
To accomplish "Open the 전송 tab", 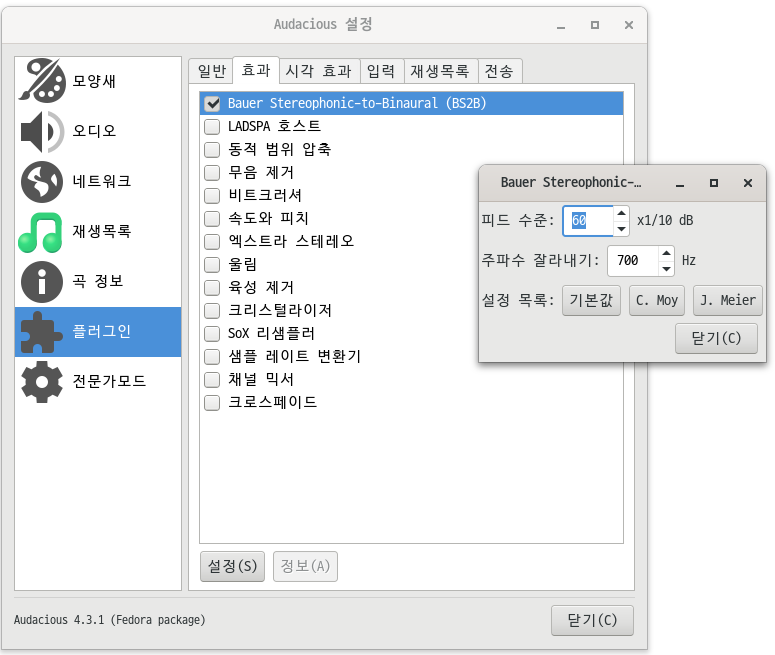I will (499, 71).
